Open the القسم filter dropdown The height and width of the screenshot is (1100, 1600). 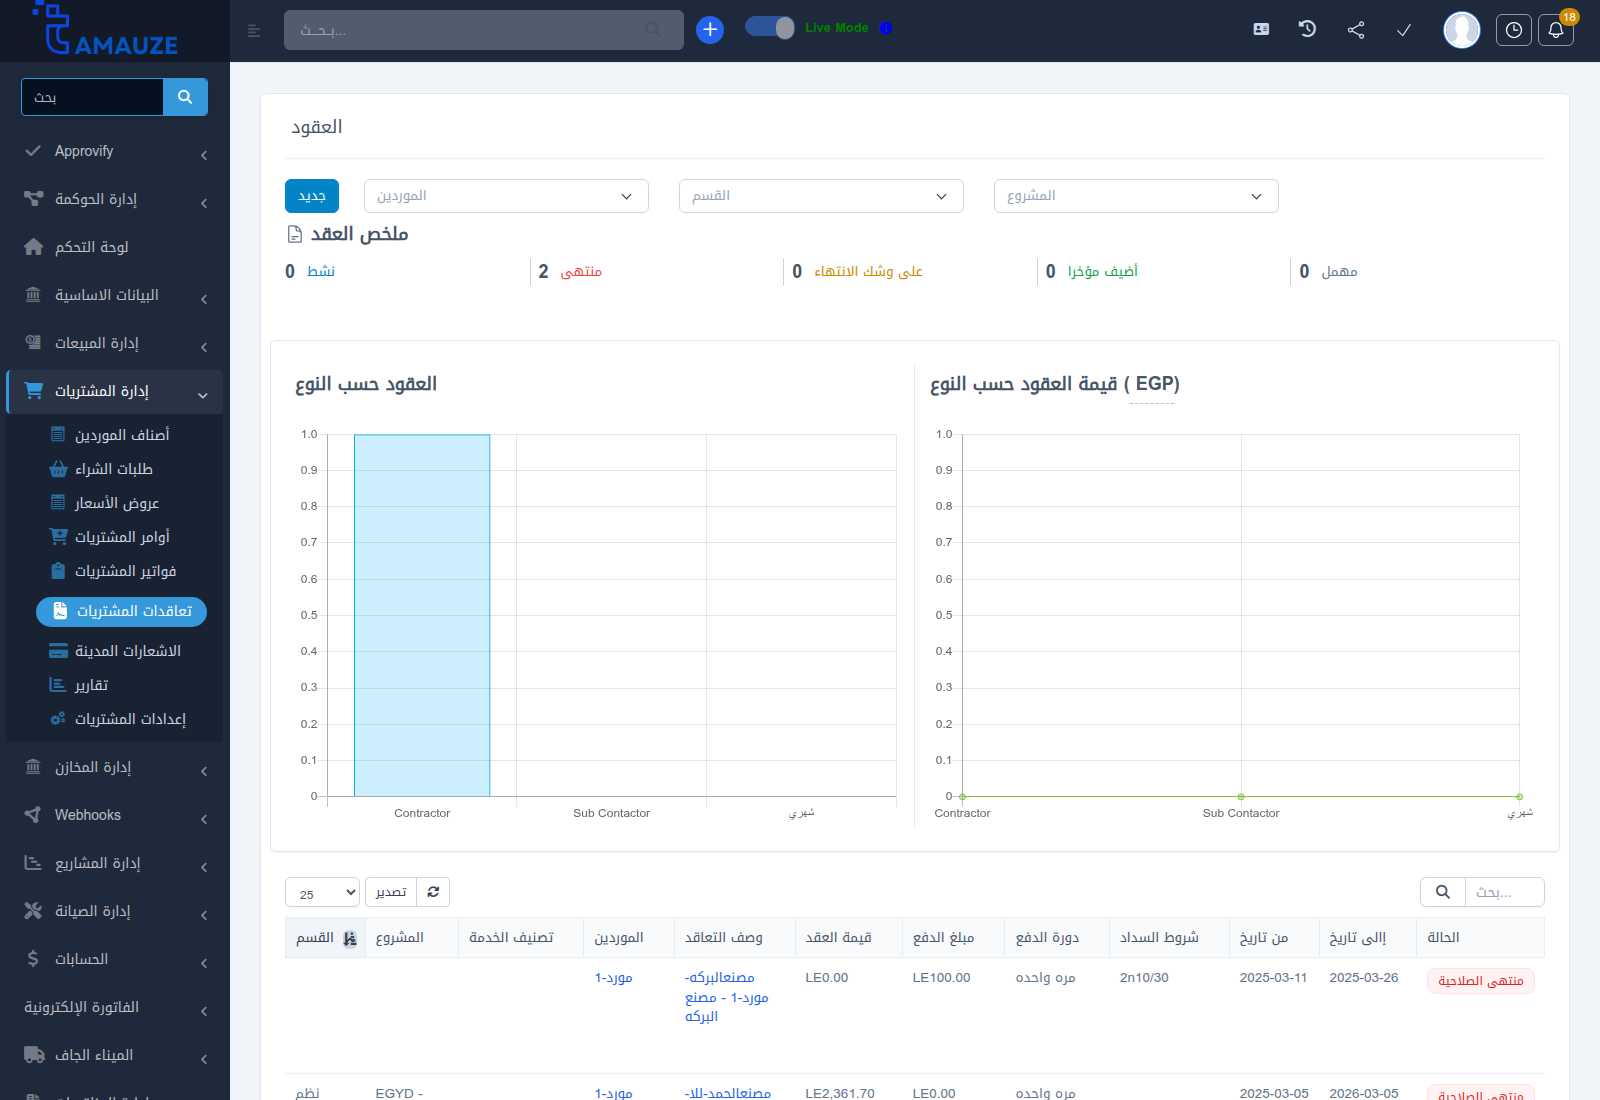[x=821, y=196]
